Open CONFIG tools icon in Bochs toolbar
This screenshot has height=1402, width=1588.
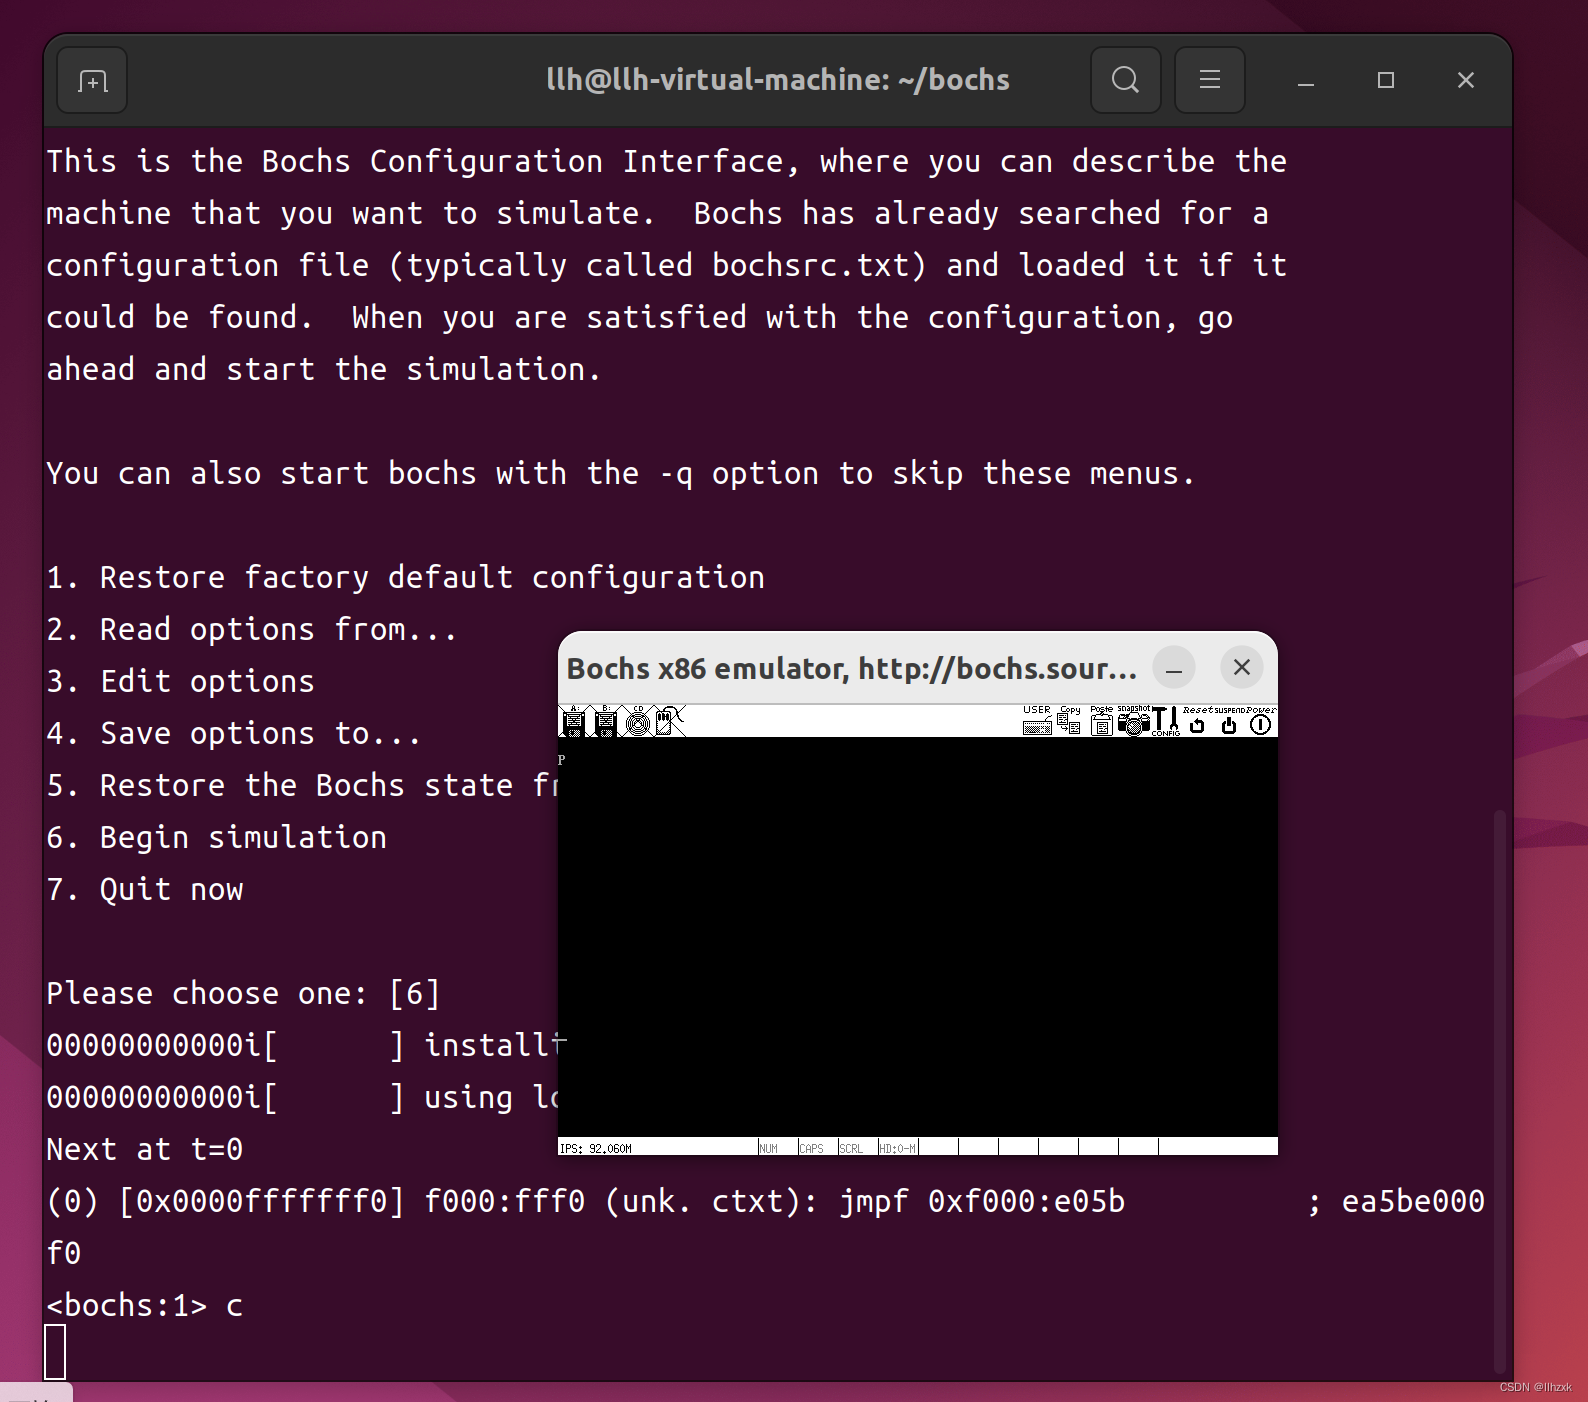pyautogui.click(x=1165, y=720)
